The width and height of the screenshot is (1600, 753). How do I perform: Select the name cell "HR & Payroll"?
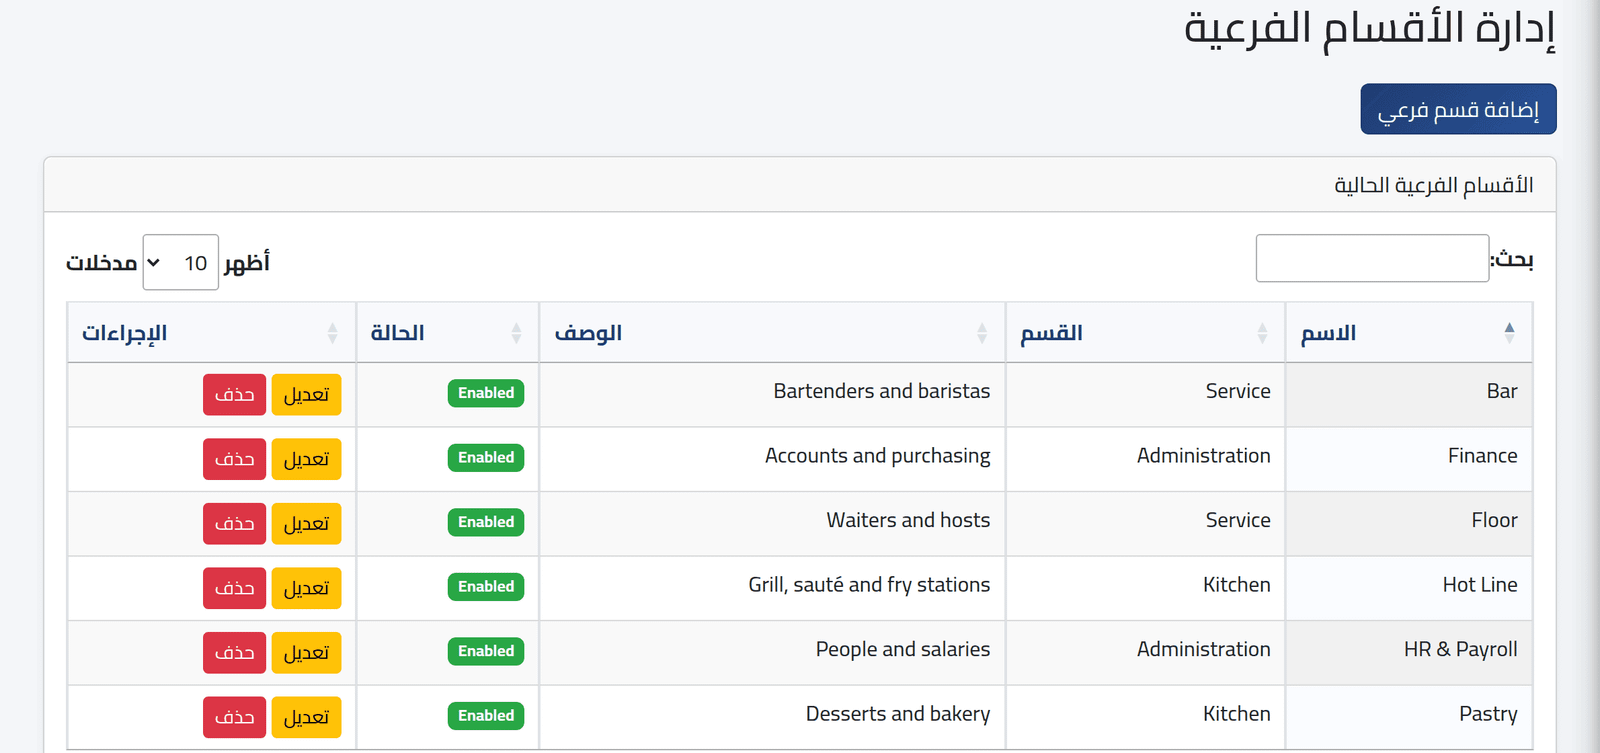(1409, 652)
